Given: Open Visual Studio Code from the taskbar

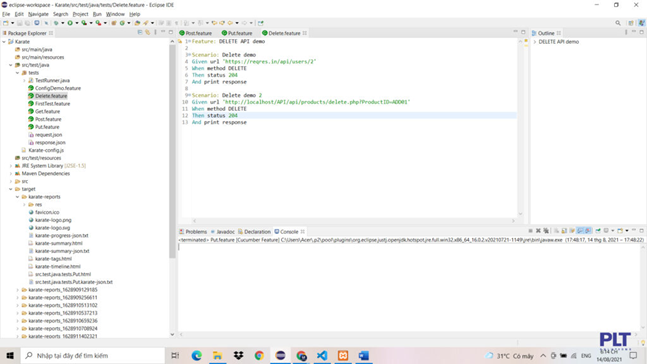Looking at the screenshot, I should (x=322, y=355).
